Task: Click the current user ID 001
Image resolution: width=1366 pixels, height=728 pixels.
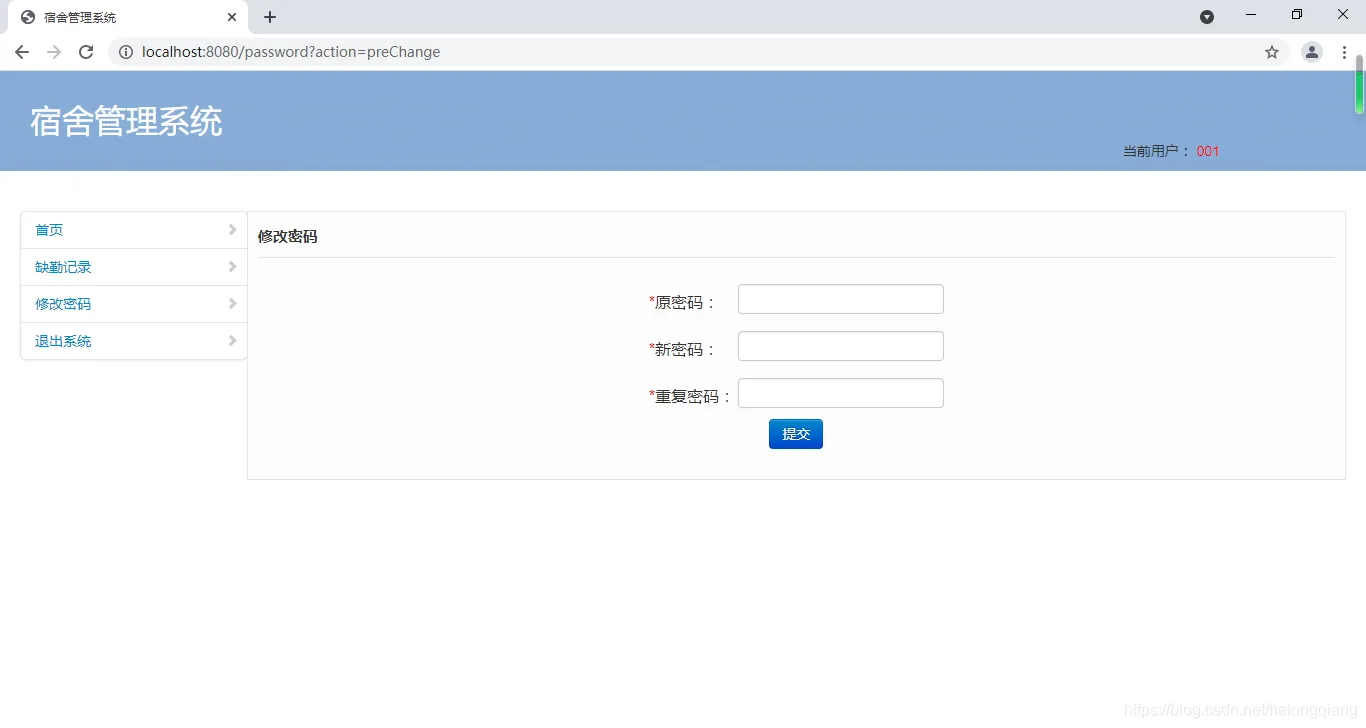Action: (1208, 151)
